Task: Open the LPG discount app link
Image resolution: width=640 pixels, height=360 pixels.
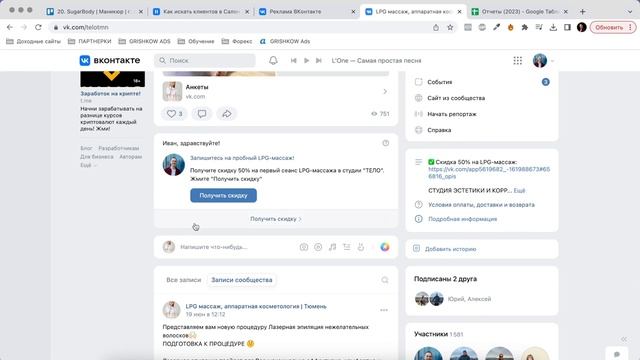Action: coord(489,173)
